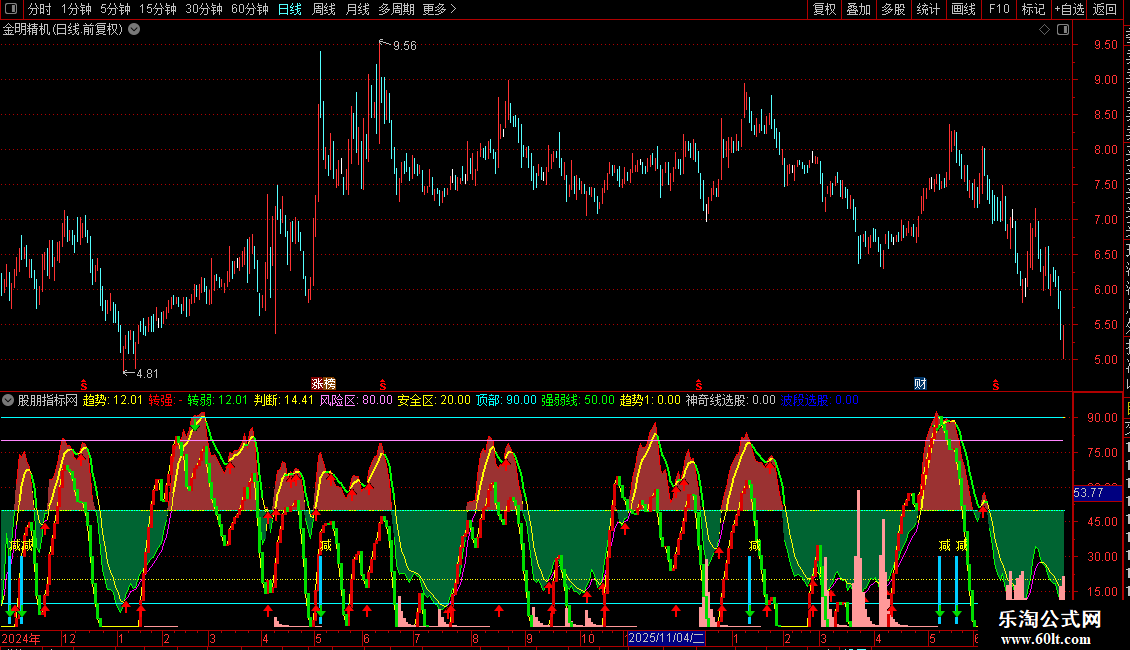Image resolution: width=1130 pixels, height=650 pixels.
Task: Click the 判断: 14.41 indicator value
Action: pos(284,400)
